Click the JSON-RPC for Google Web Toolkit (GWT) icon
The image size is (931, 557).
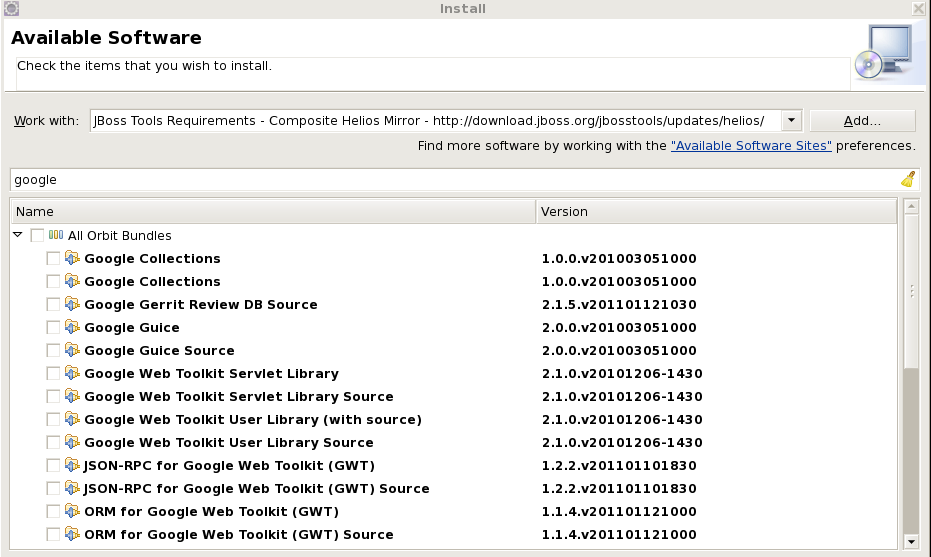click(72, 466)
